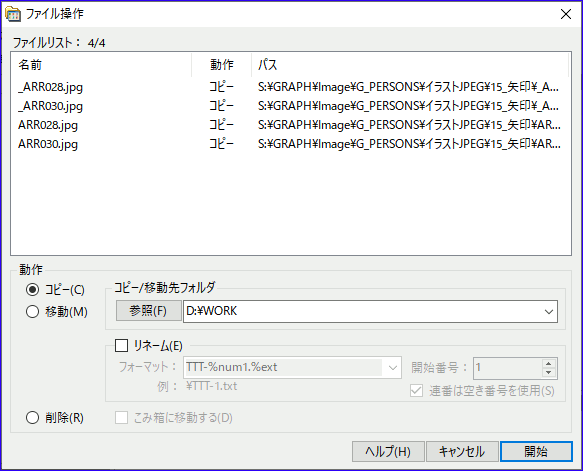Click the 参照(F) browse button
583x471 pixels.
(x=148, y=311)
